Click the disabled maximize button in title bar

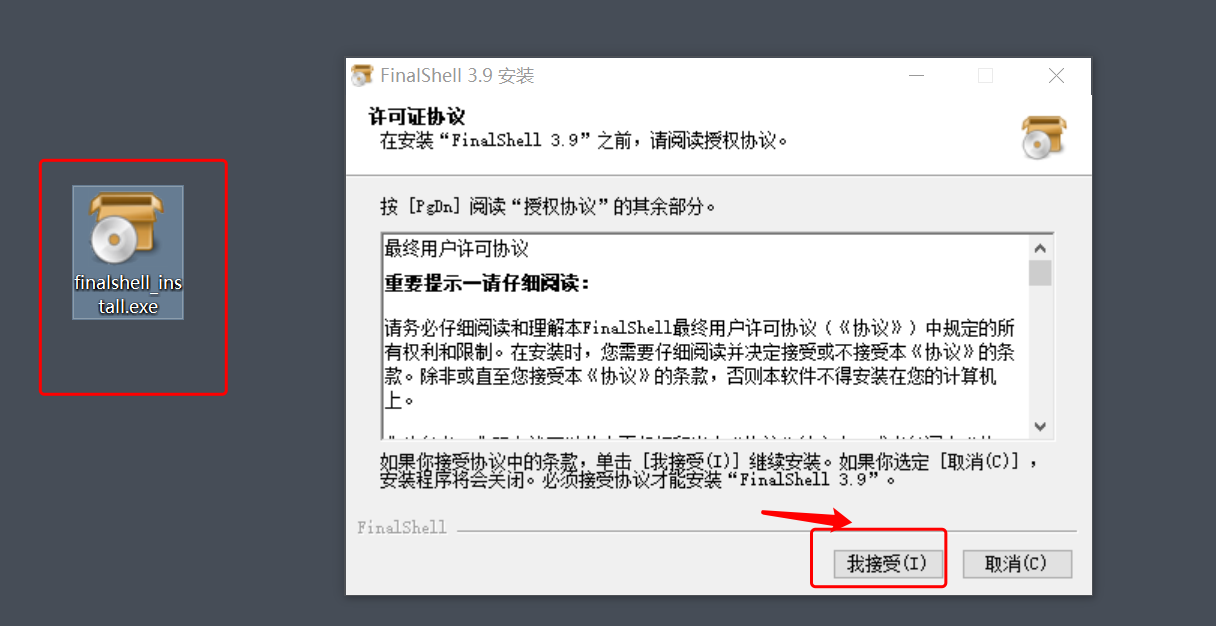point(986,76)
